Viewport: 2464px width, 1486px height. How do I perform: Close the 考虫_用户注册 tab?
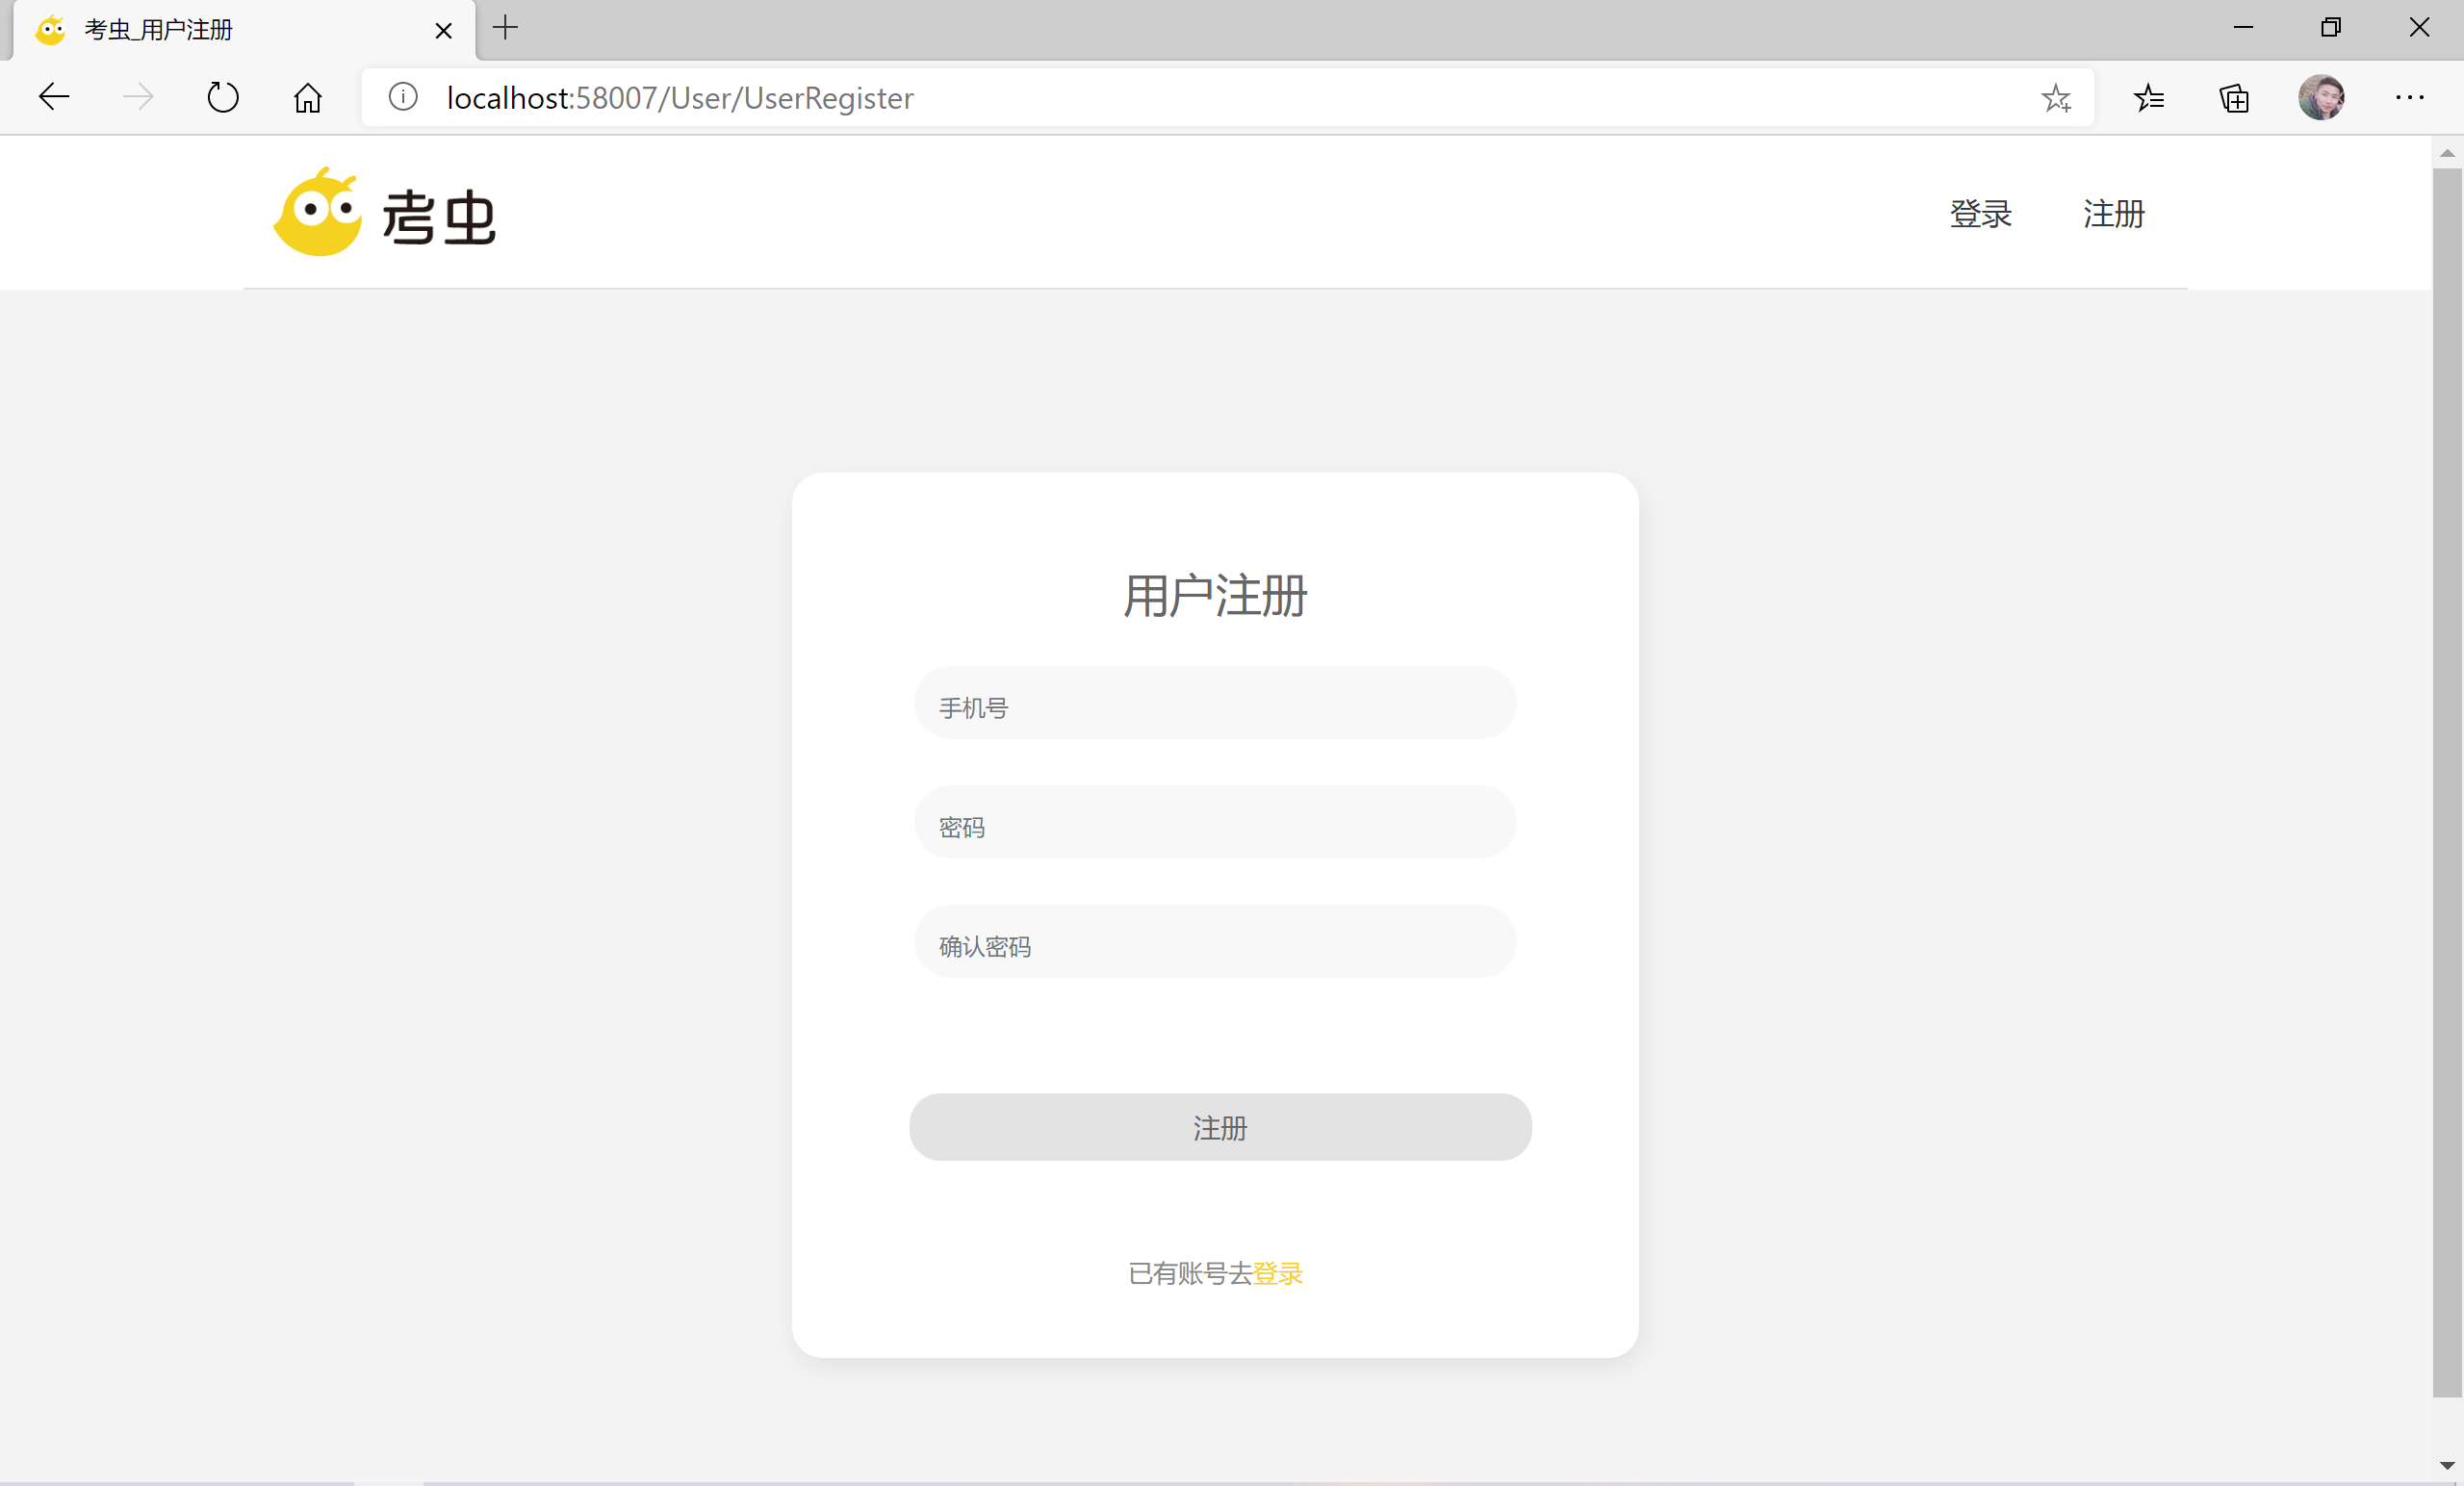click(443, 30)
